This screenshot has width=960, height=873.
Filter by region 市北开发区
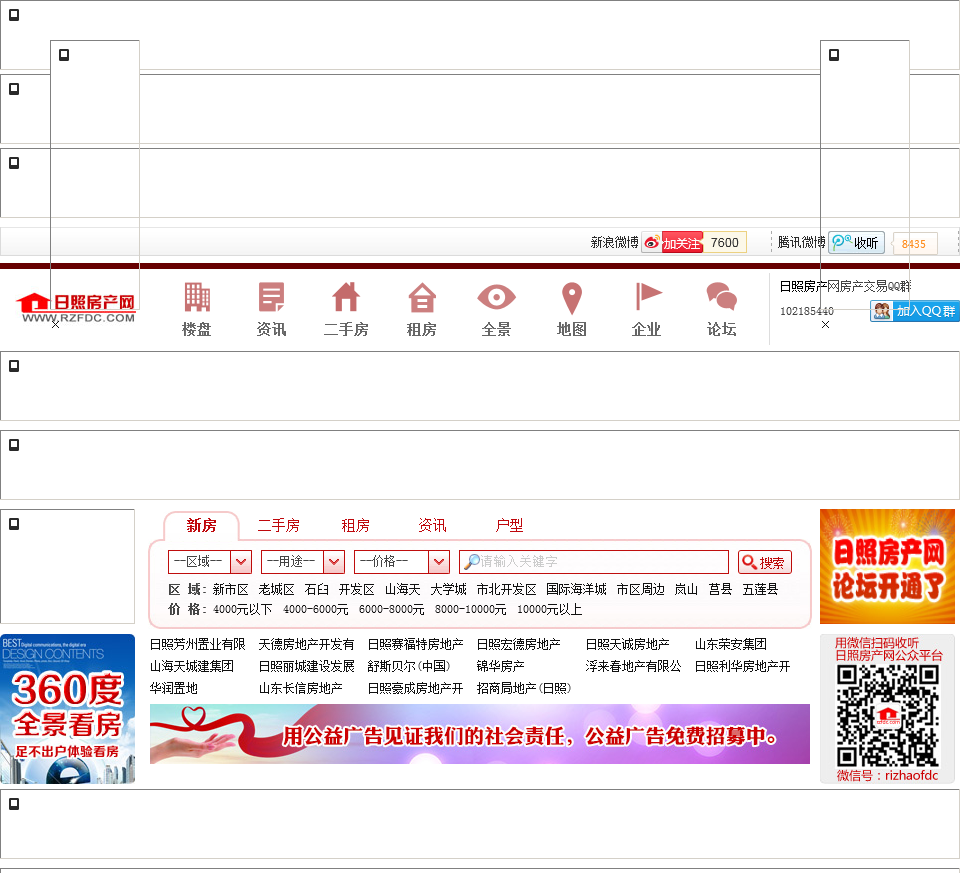coord(507,590)
